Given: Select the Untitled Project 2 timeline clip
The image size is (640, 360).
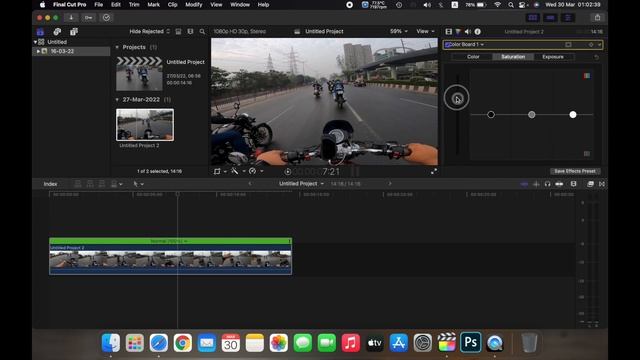Looking at the screenshot, I should 171,256.
